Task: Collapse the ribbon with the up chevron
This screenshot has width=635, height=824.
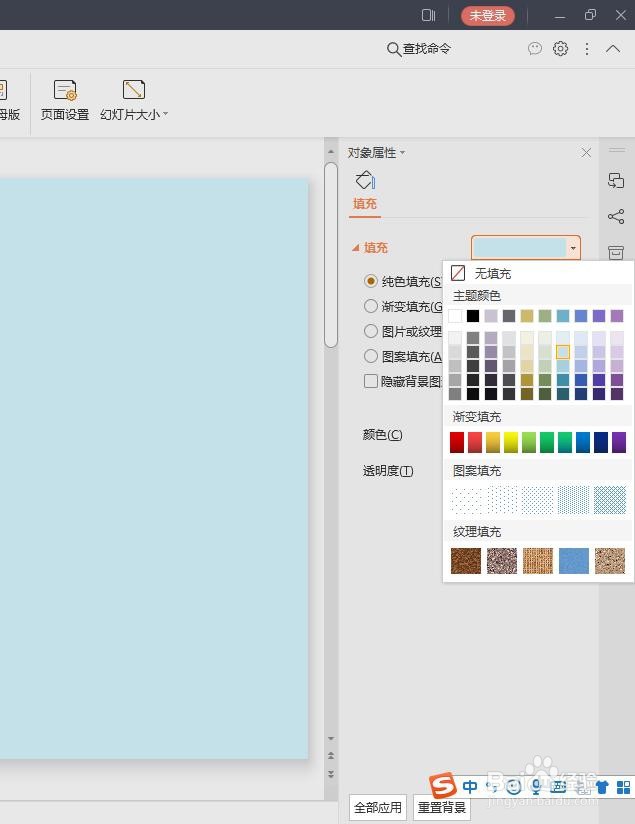Action: [x=613, y=49]
